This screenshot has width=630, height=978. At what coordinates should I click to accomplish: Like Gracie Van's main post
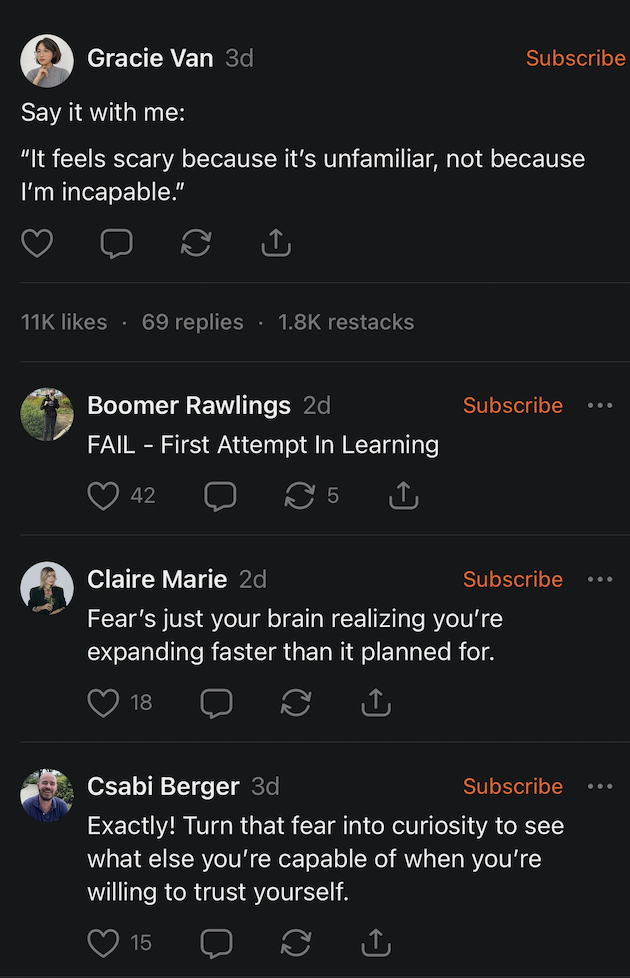click(37, 243)
